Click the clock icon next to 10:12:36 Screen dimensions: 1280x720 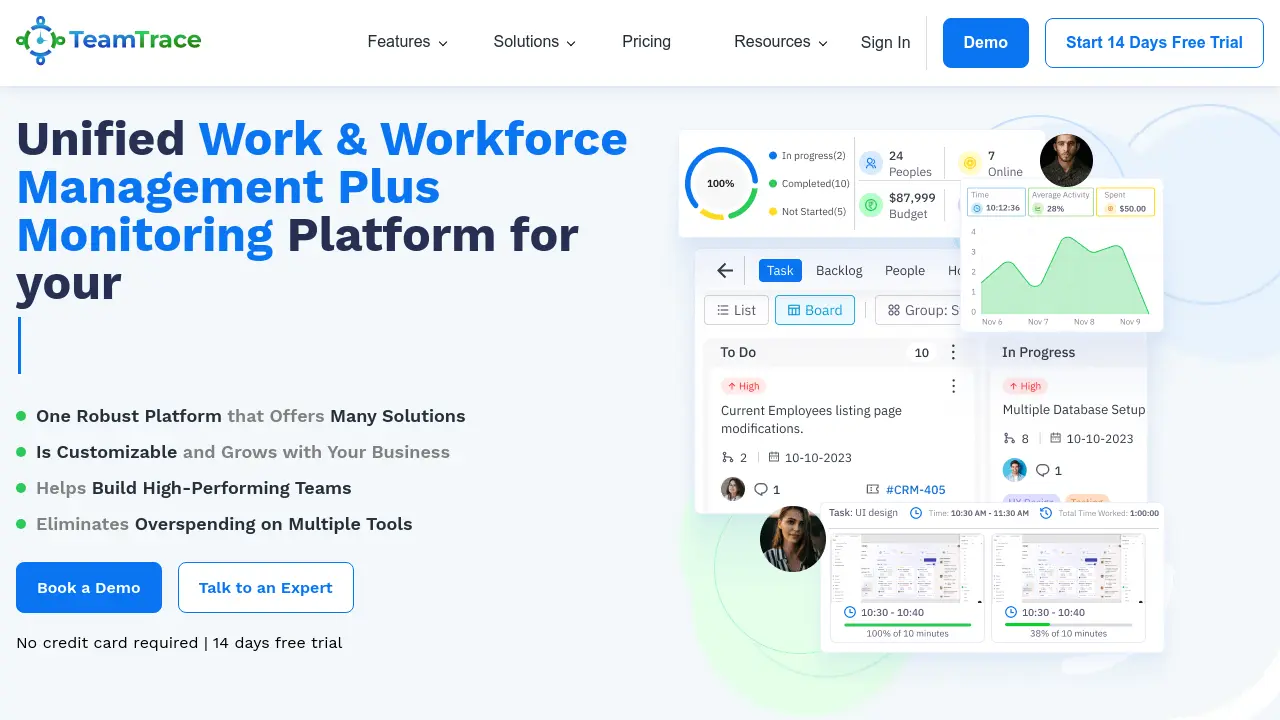(x=978, y=208)
